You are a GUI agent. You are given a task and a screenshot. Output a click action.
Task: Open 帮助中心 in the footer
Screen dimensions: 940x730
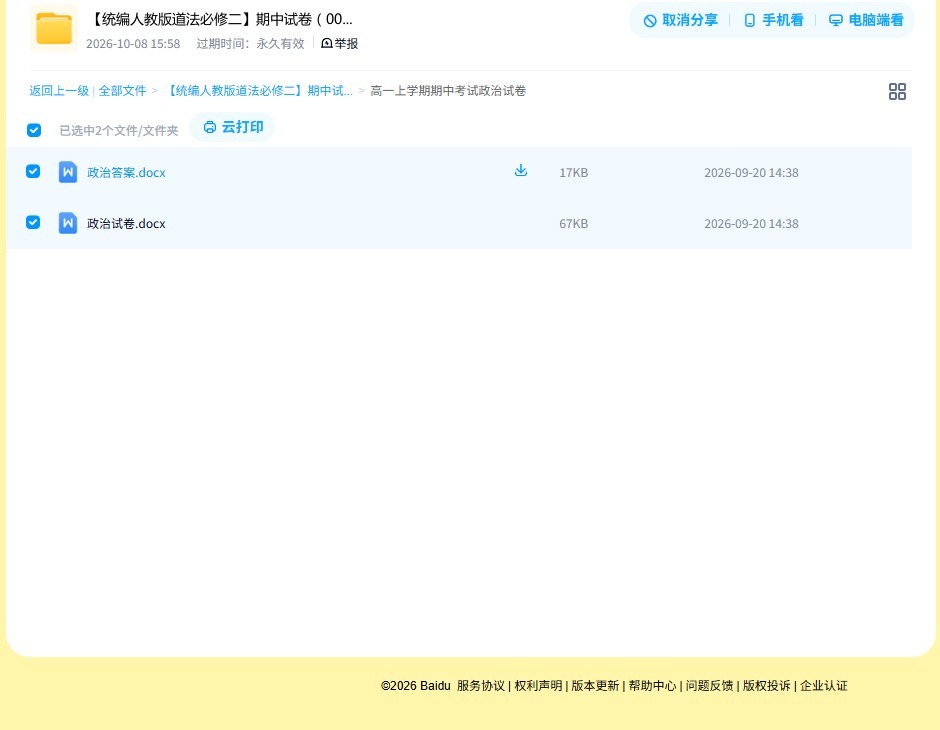(652, 686)
